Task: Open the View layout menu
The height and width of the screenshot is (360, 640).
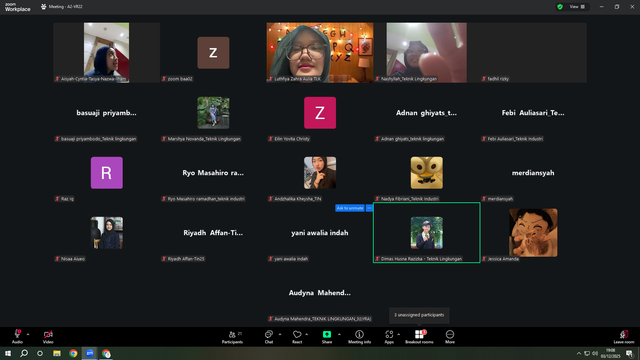Action: coord(577,7)
